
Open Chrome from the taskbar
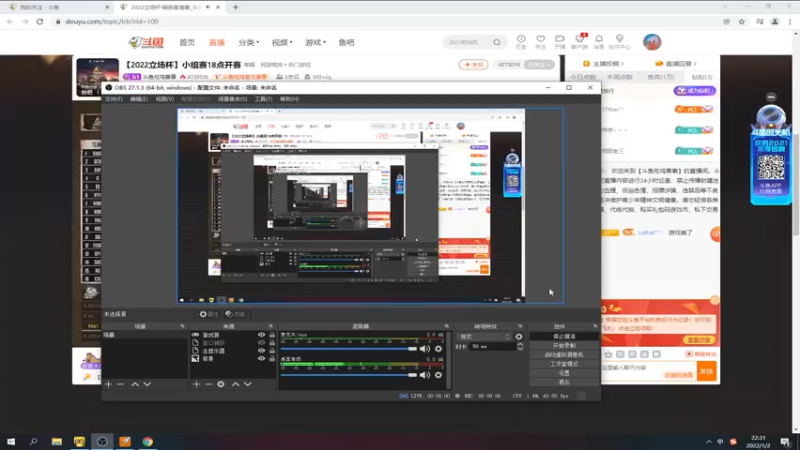pyautogui.click(x=147, y=441)
